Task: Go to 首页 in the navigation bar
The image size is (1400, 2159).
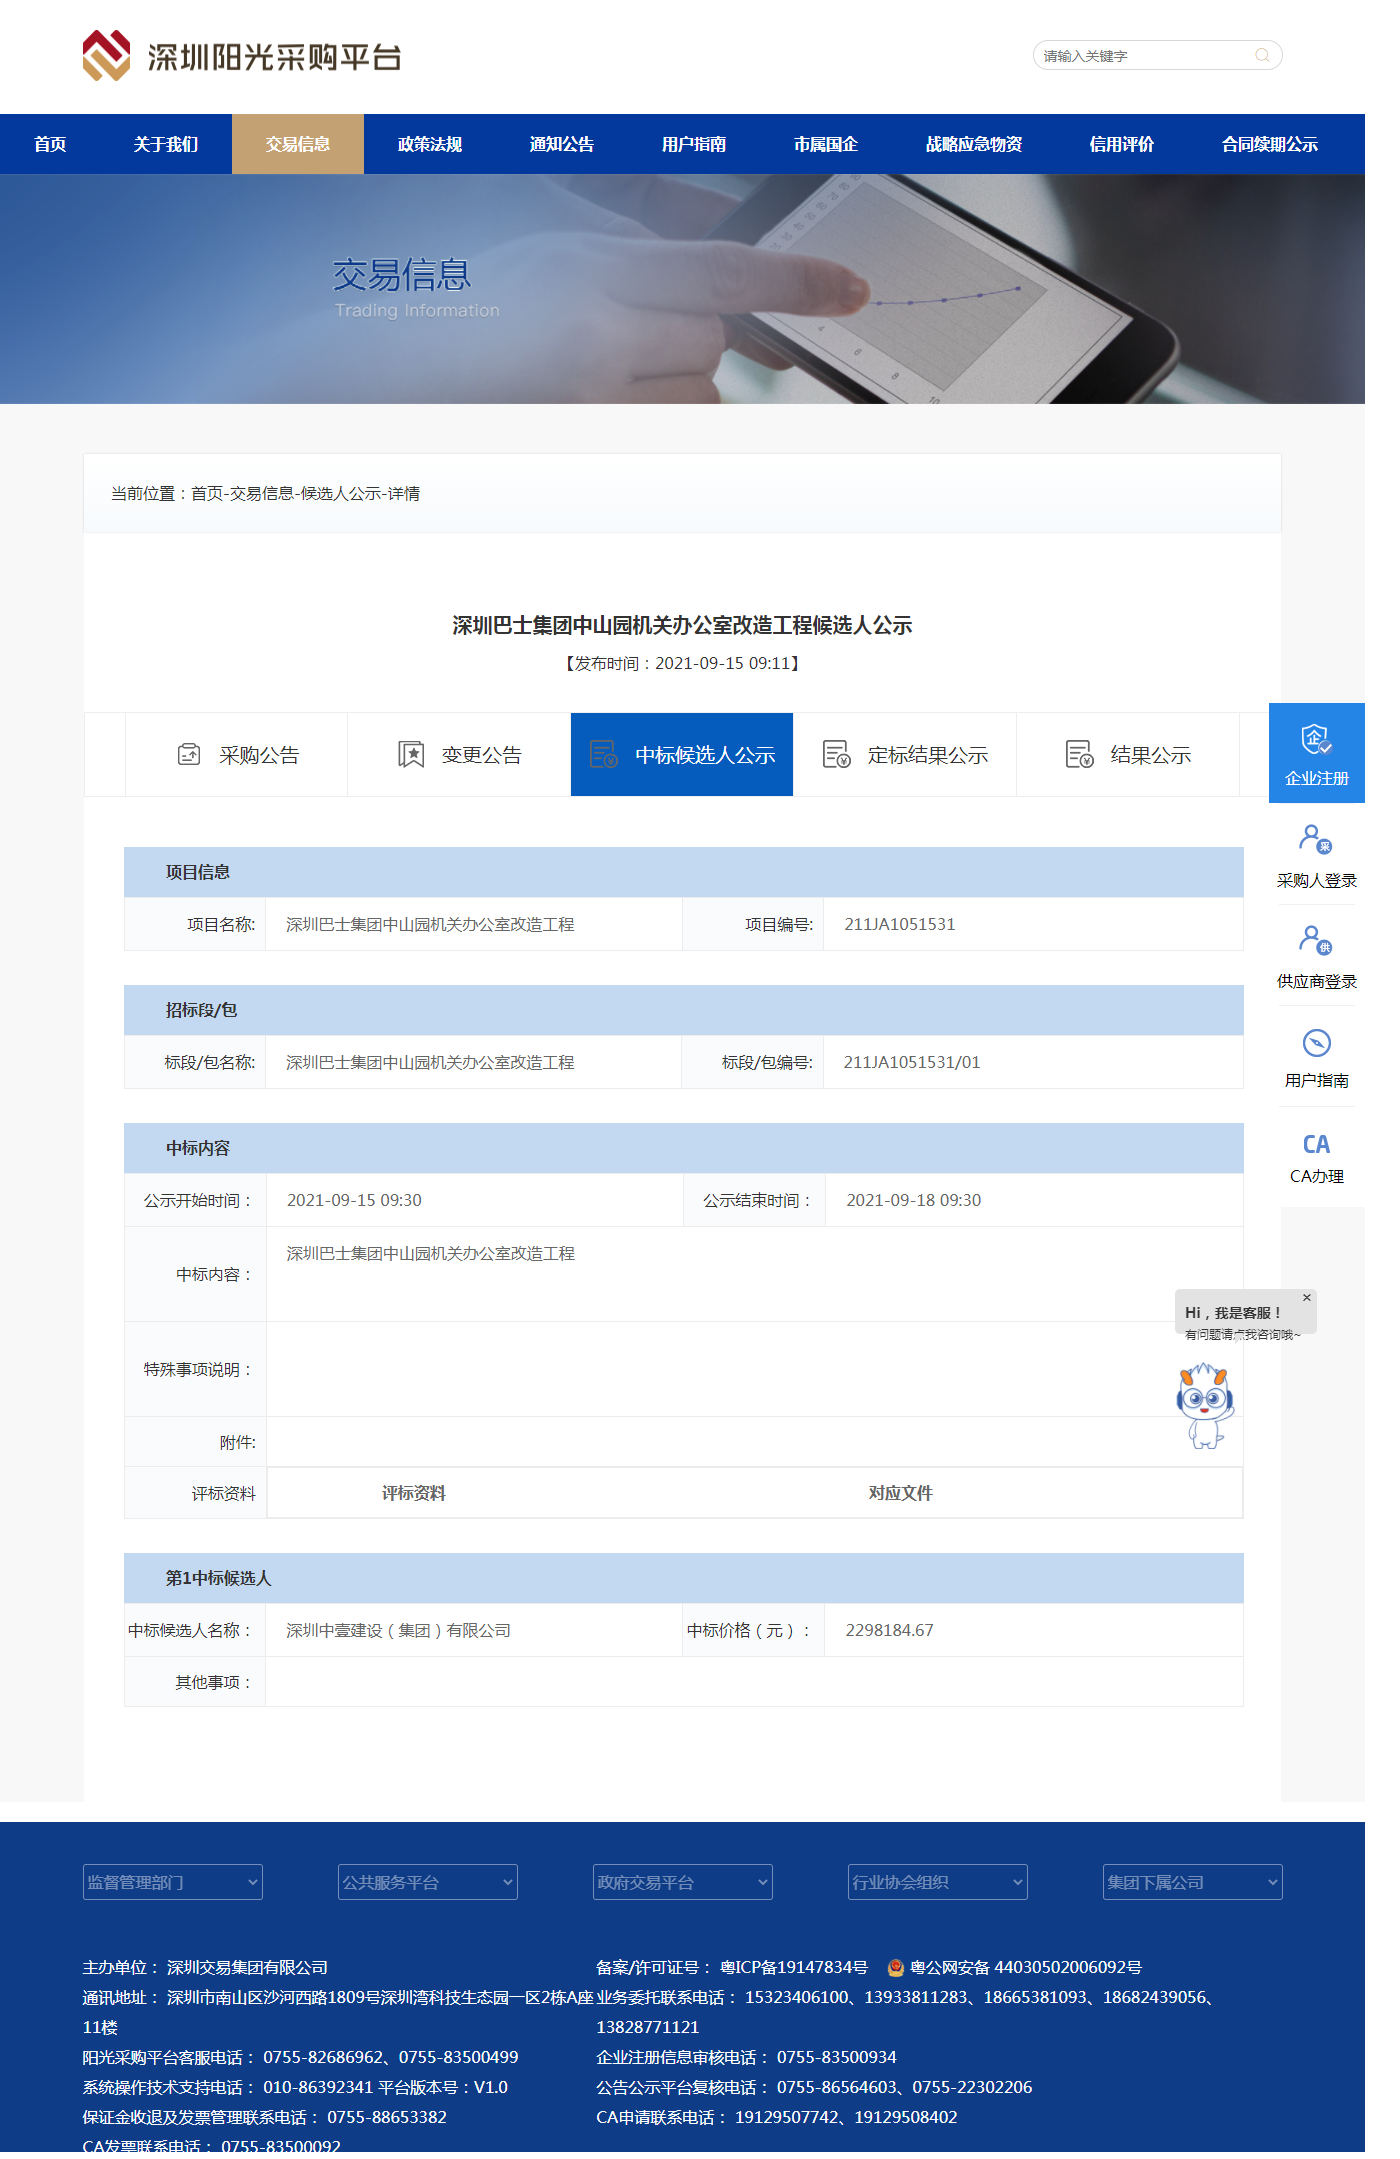Action: [50, 144]
